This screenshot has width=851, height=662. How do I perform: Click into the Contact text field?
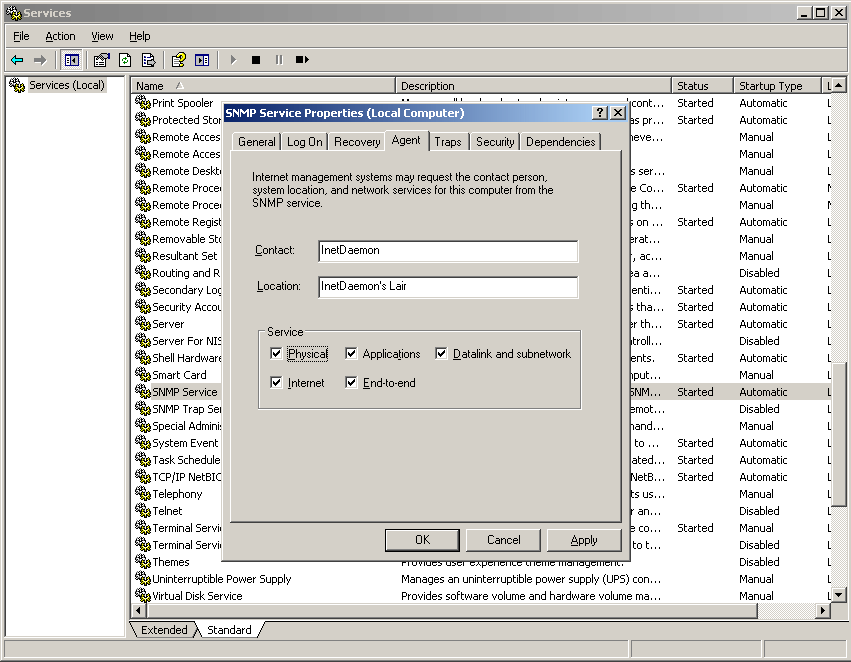(448, 251)
